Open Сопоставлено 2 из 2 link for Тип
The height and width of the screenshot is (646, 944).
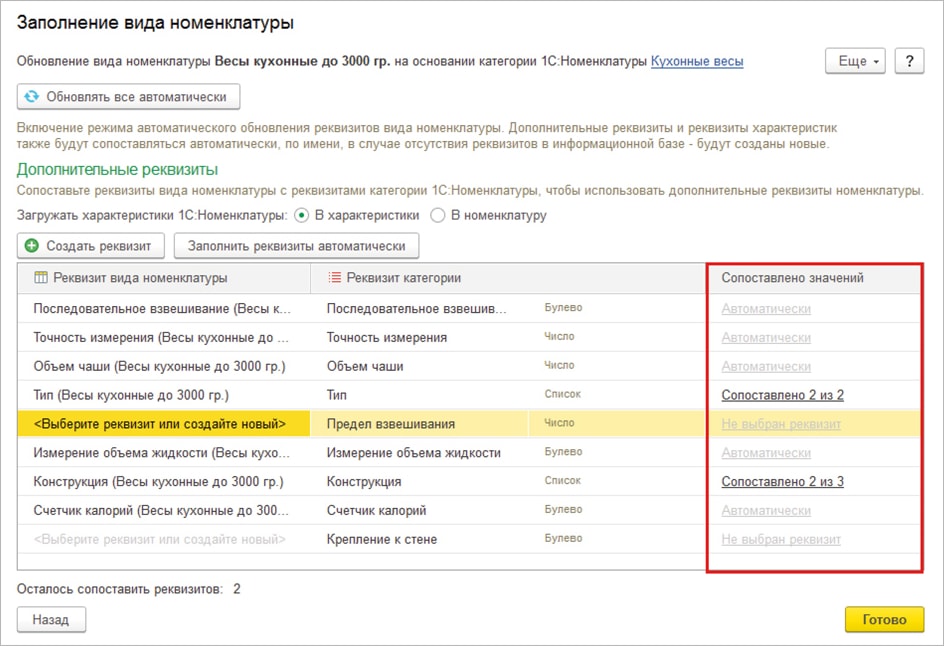pos(782,395)
